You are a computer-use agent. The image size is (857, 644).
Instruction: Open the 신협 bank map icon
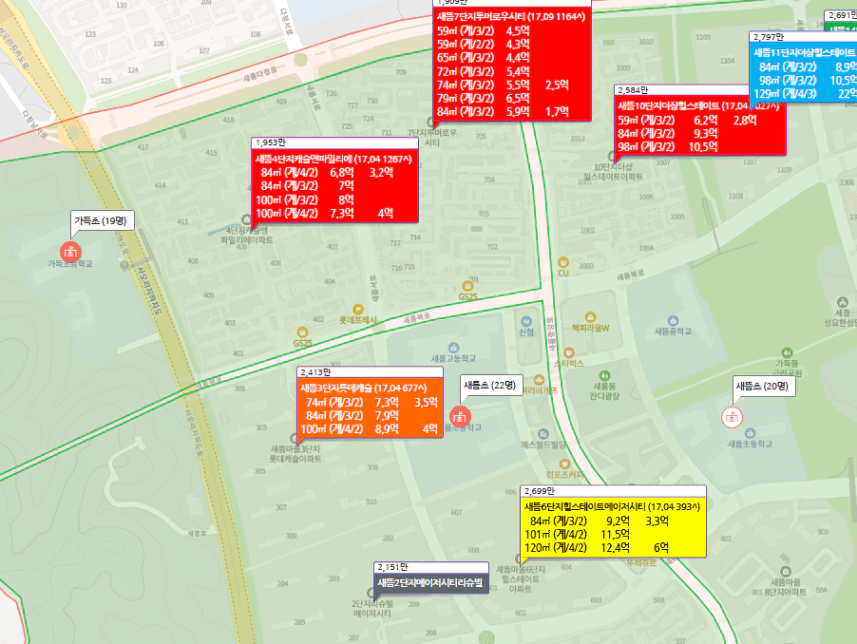point(526,320)
